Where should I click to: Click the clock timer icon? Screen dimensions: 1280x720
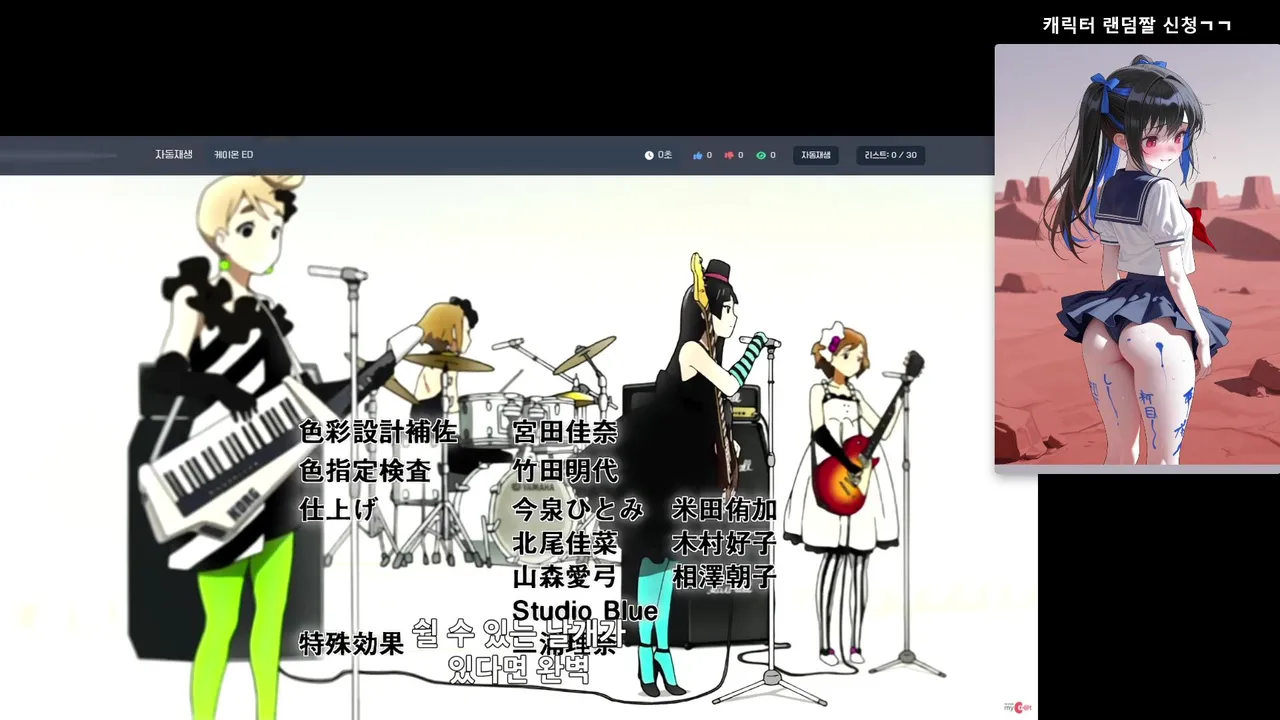[x=649, y=155]
